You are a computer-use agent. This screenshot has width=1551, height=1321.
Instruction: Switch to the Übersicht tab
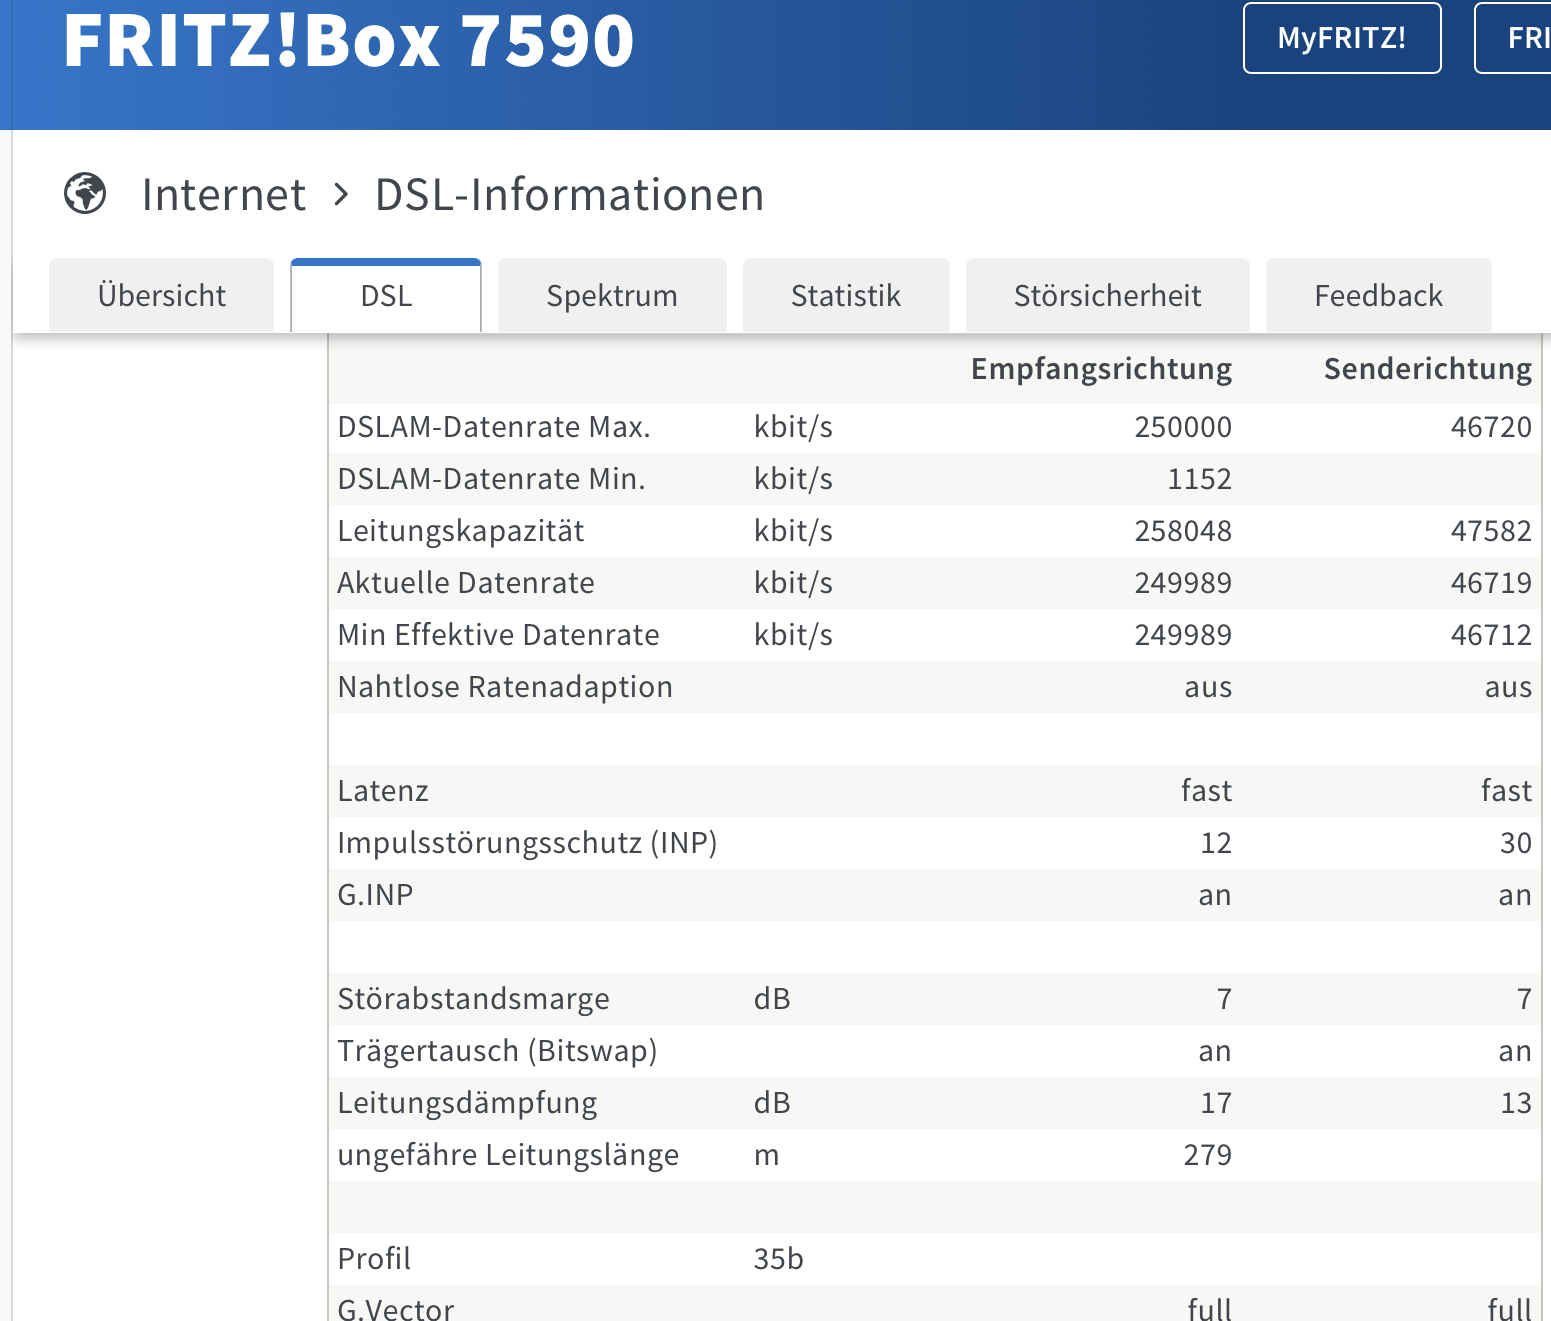click(x=162, y=295)
